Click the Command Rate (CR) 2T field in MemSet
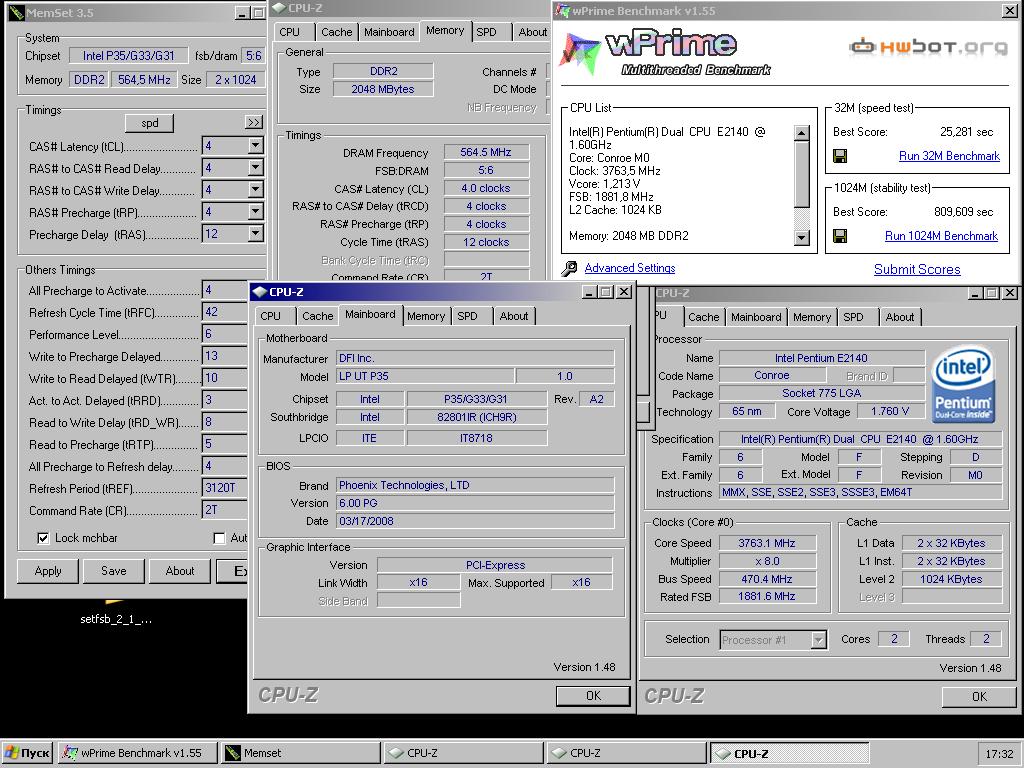 [x=224, y=510]
